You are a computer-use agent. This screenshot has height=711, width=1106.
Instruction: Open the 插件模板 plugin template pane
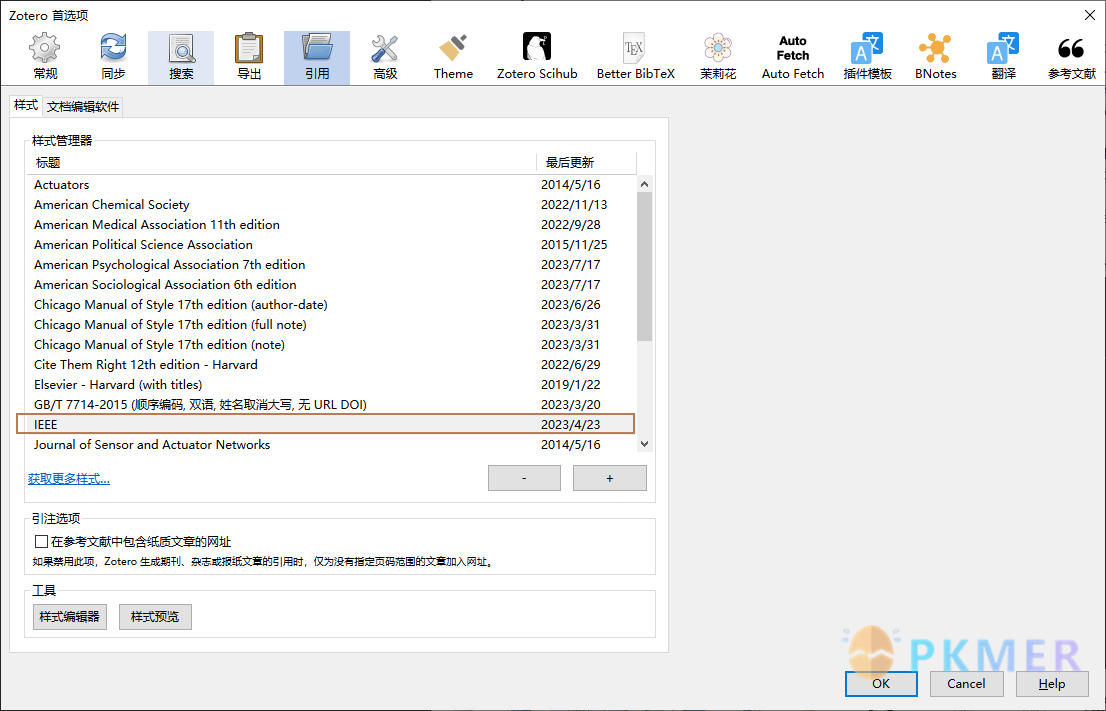click(868, 57)
